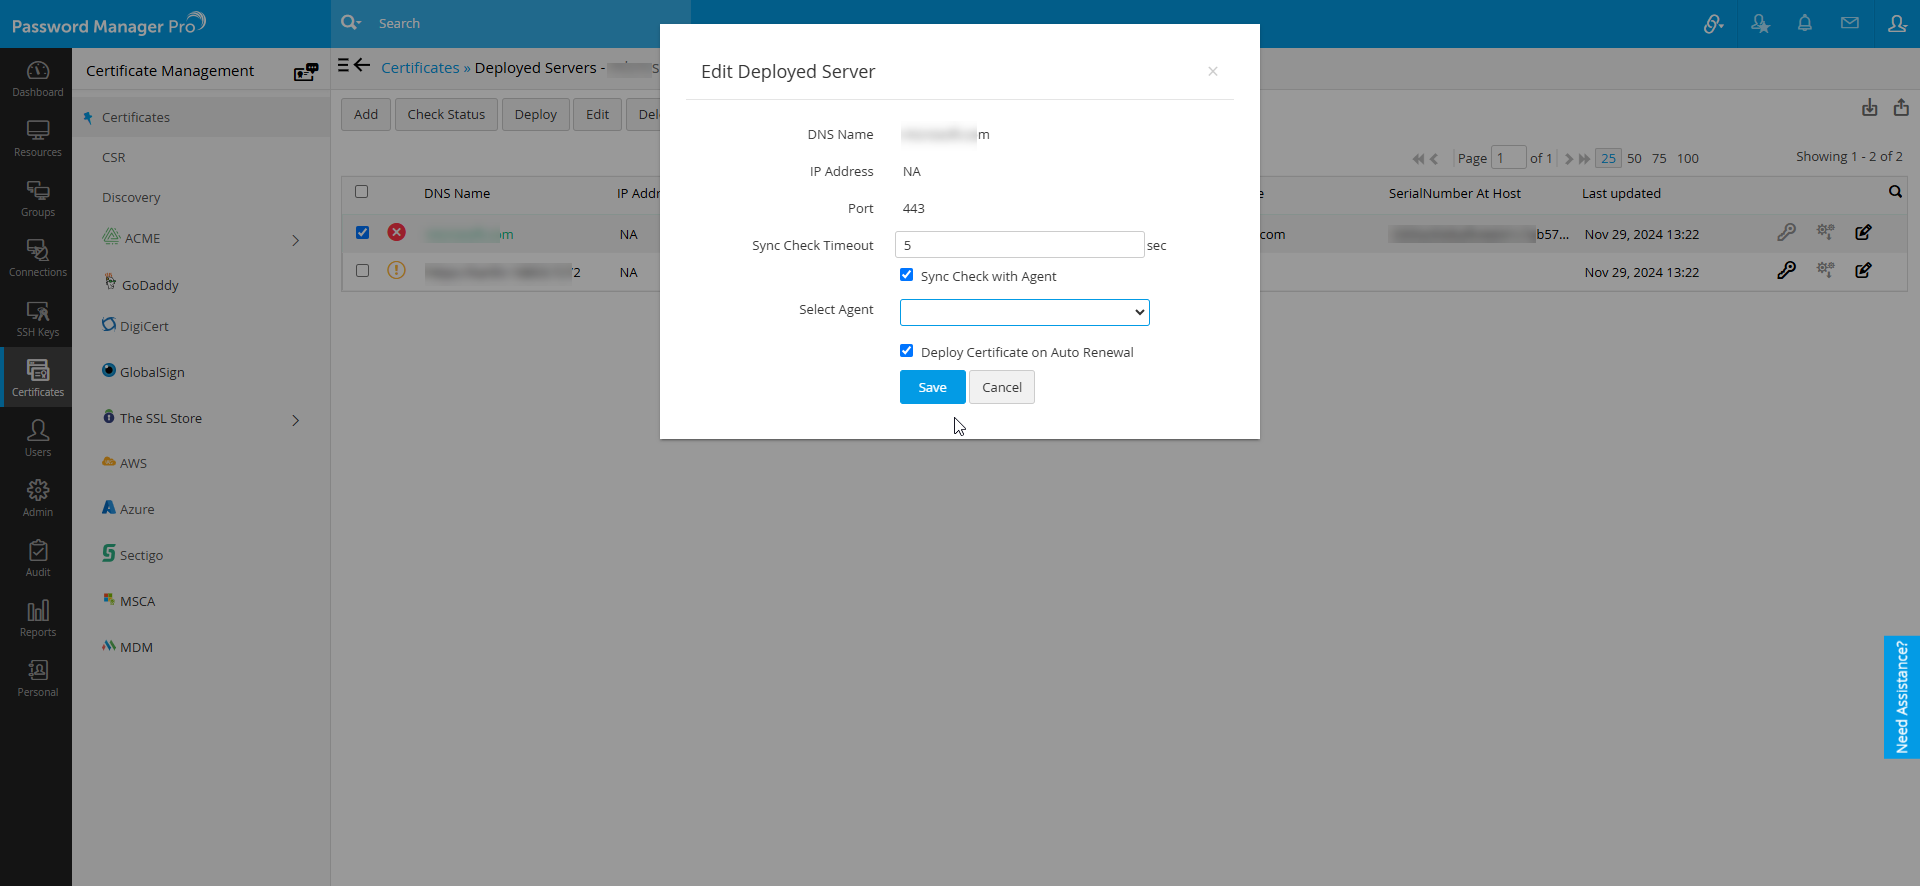Toggle Deploy Certificate on Auto Renewal checkbox
1920x886 pixels.
[906, 351]
